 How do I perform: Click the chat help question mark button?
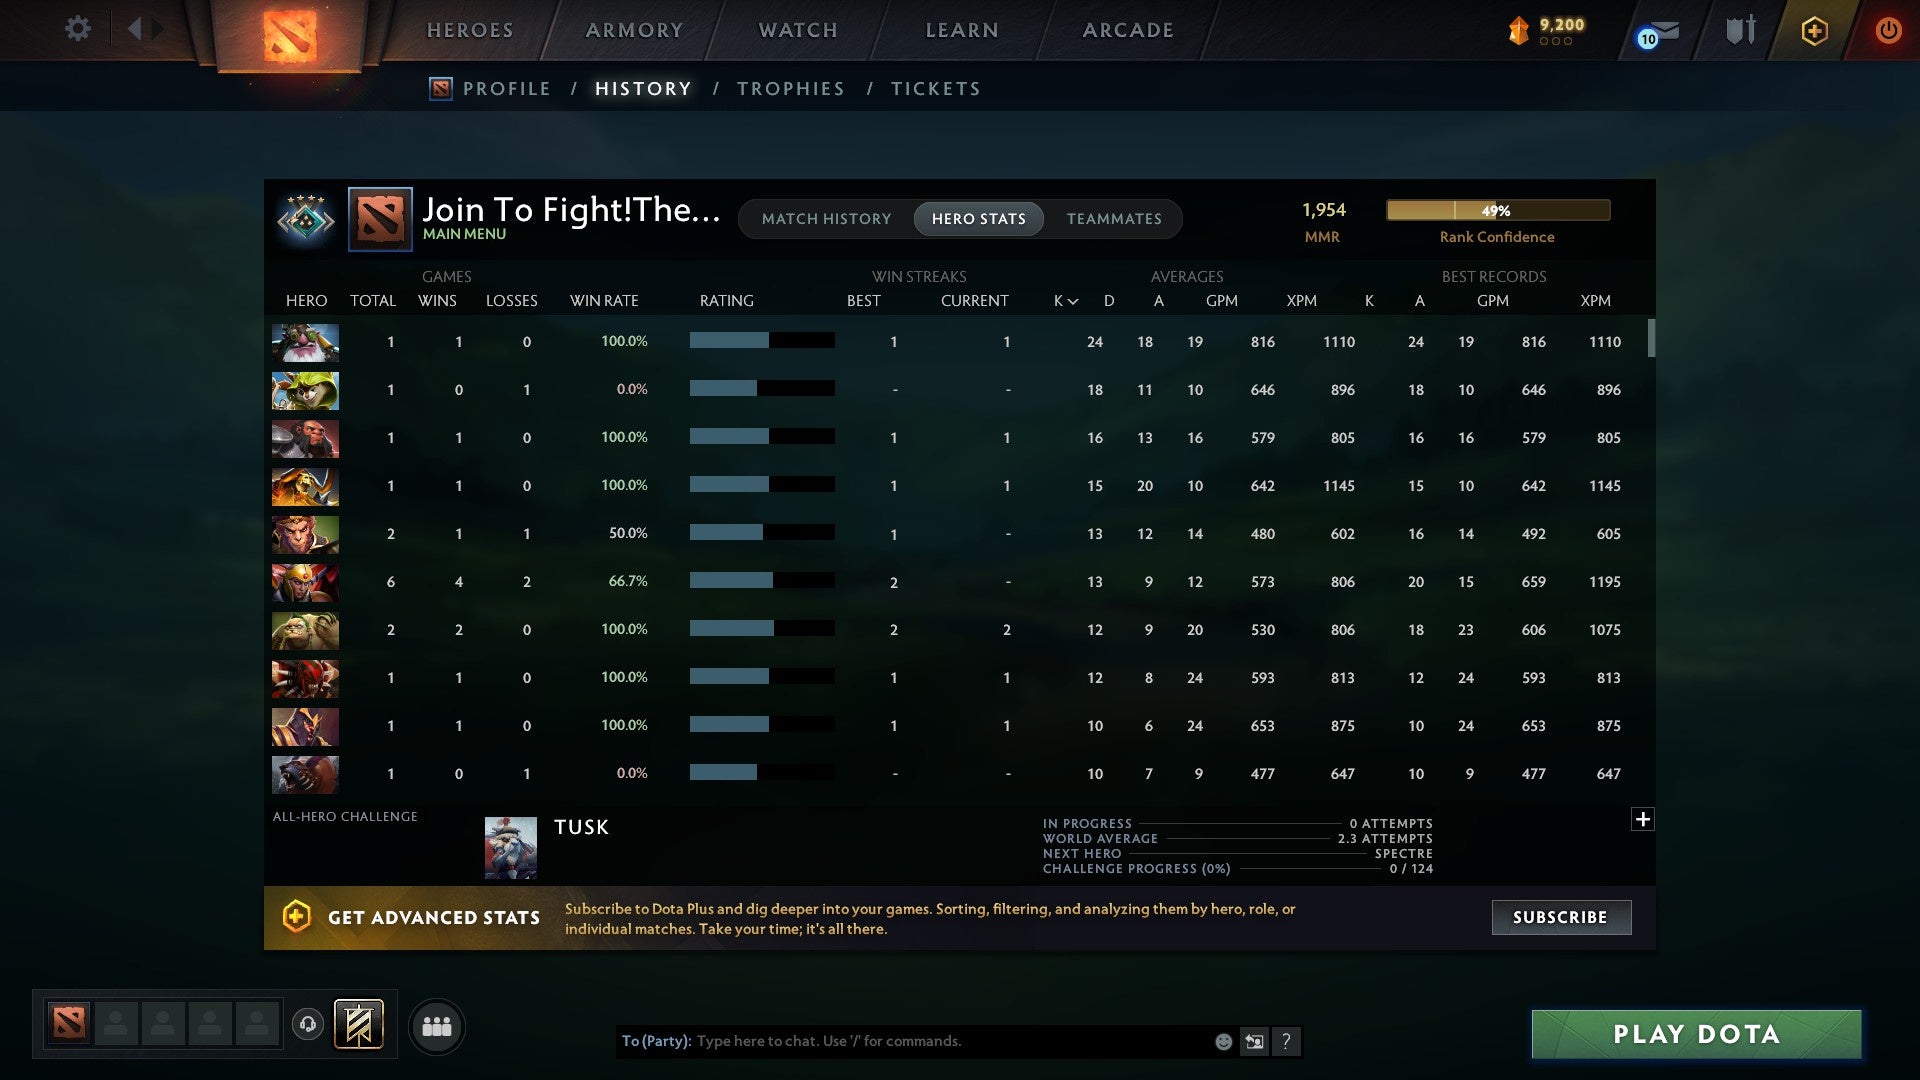click(1286, 1042)
